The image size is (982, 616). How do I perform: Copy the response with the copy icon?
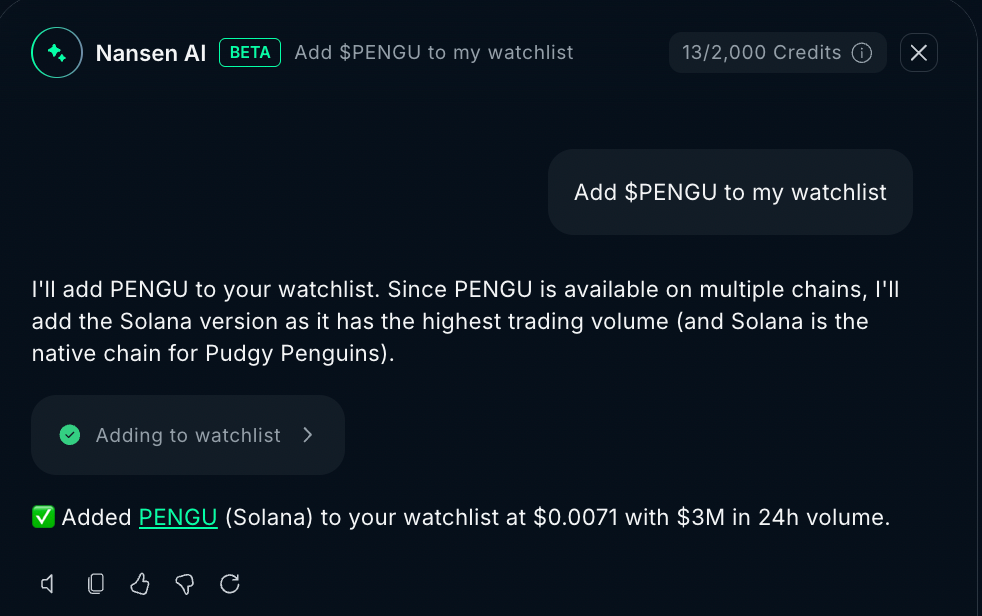96,584
